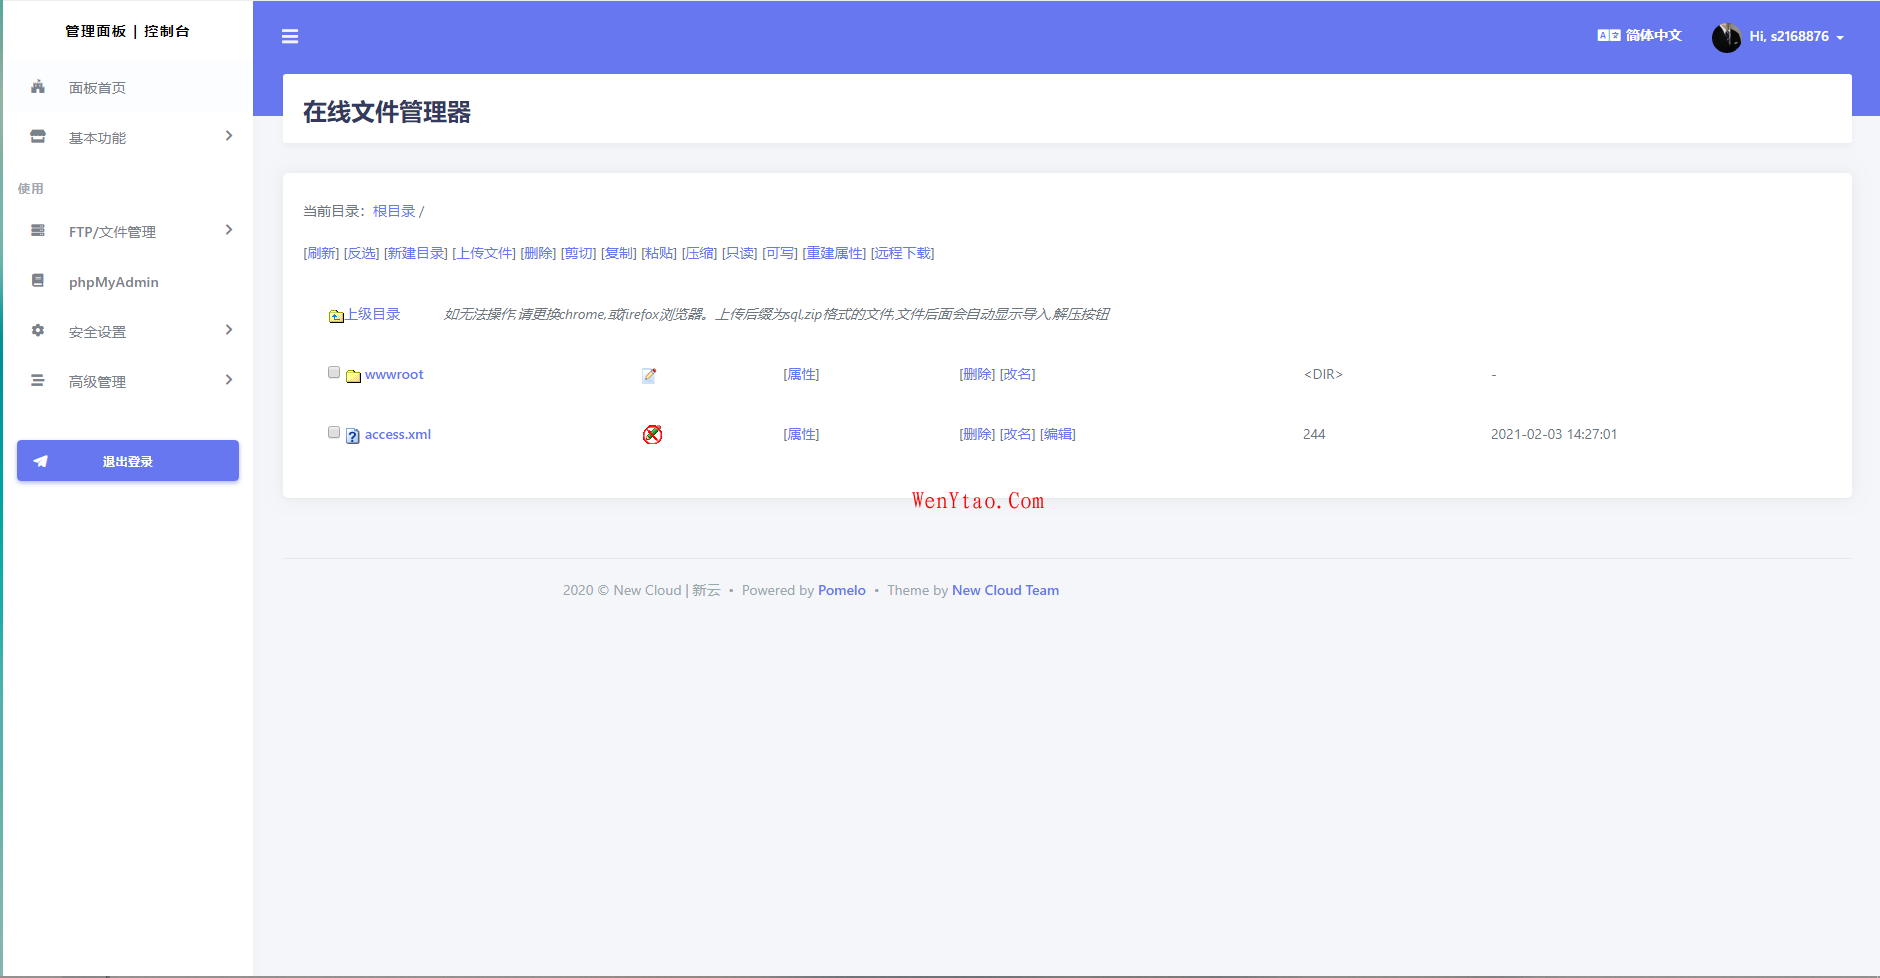Click the red crossed icon in access.xml row
Image resolution: width=1880 pixels, height=978 pixels.
tap(652, 434)
